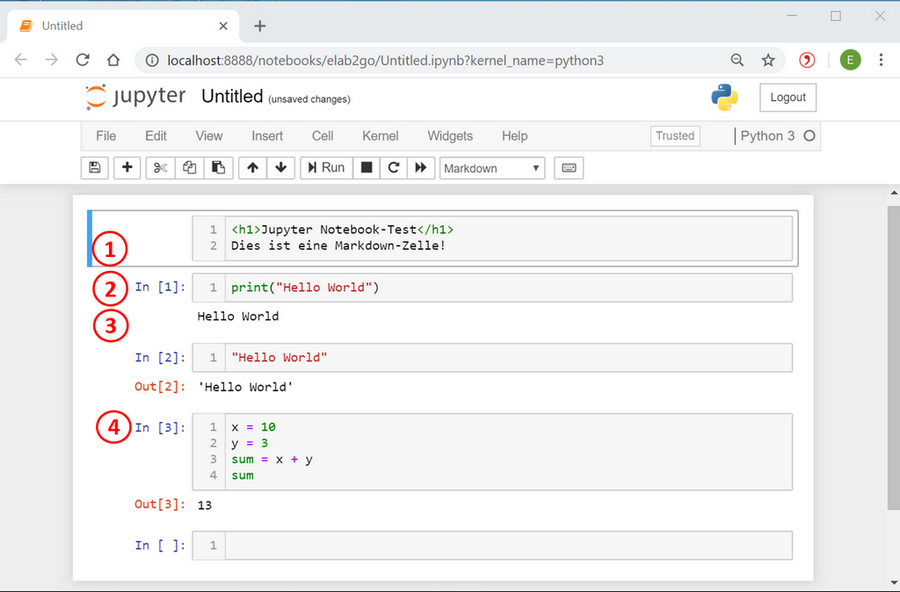
Task: Click the Trusted notebook indicator
Action: click(x=675, y=136)
